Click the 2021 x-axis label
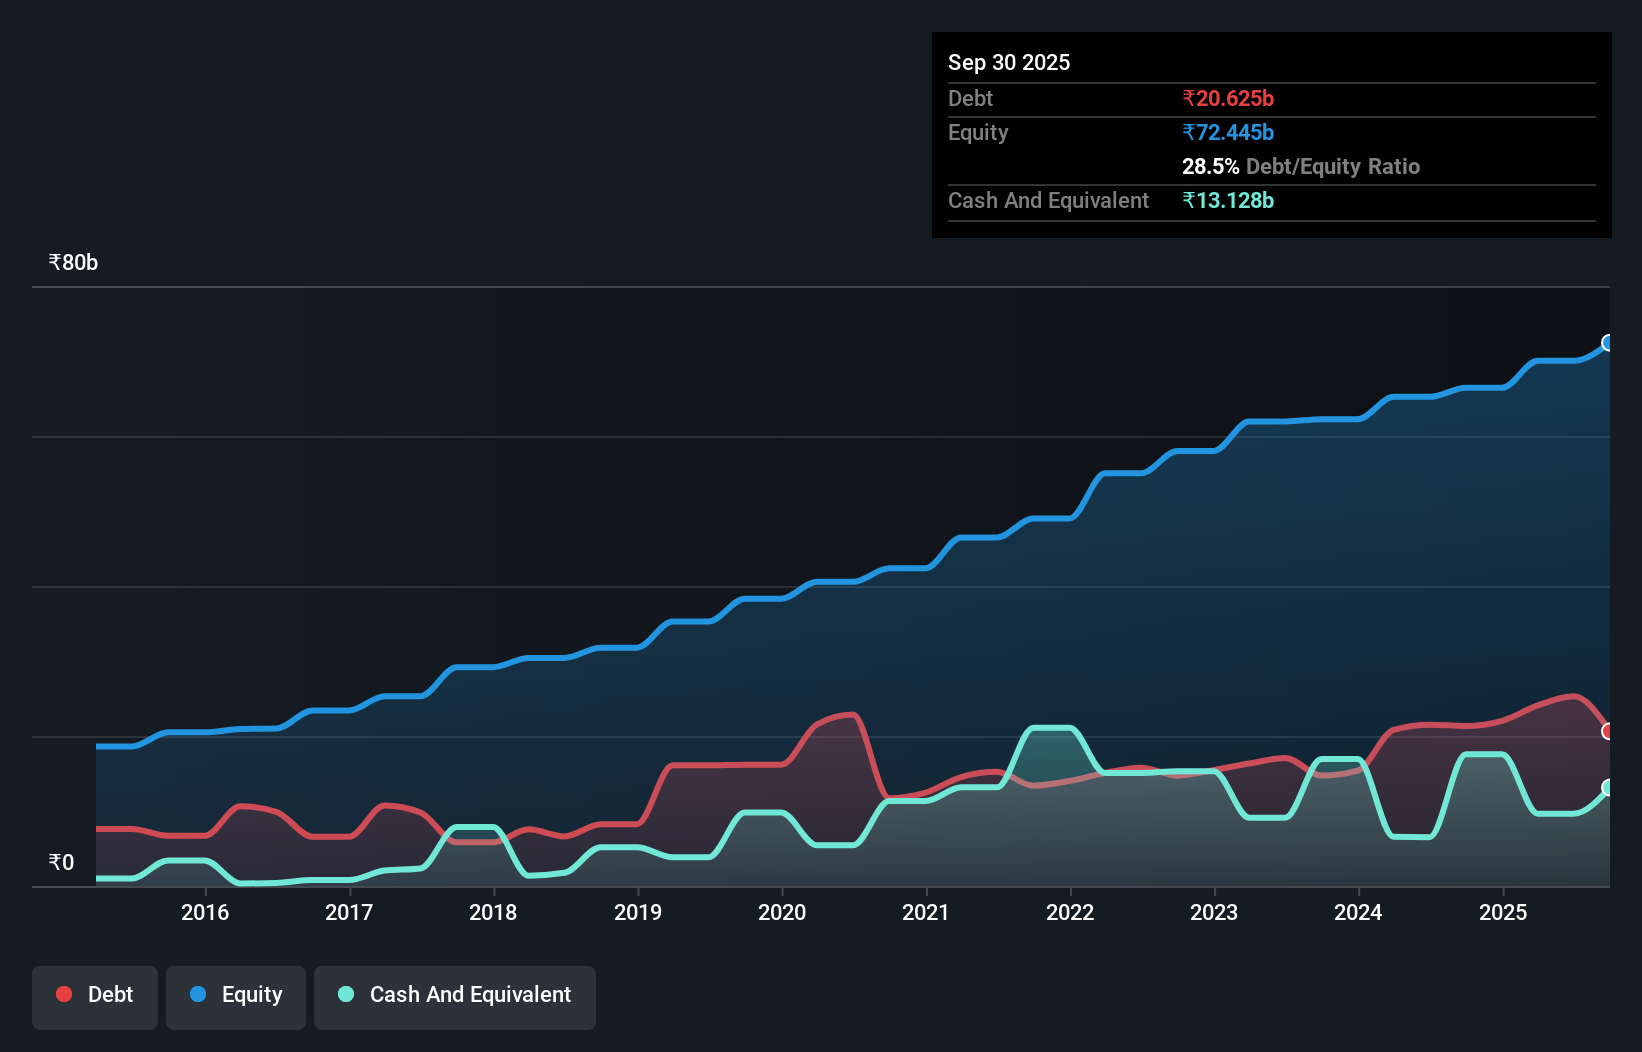This screenshot has width=1642, height=1052. coord(926,912)
